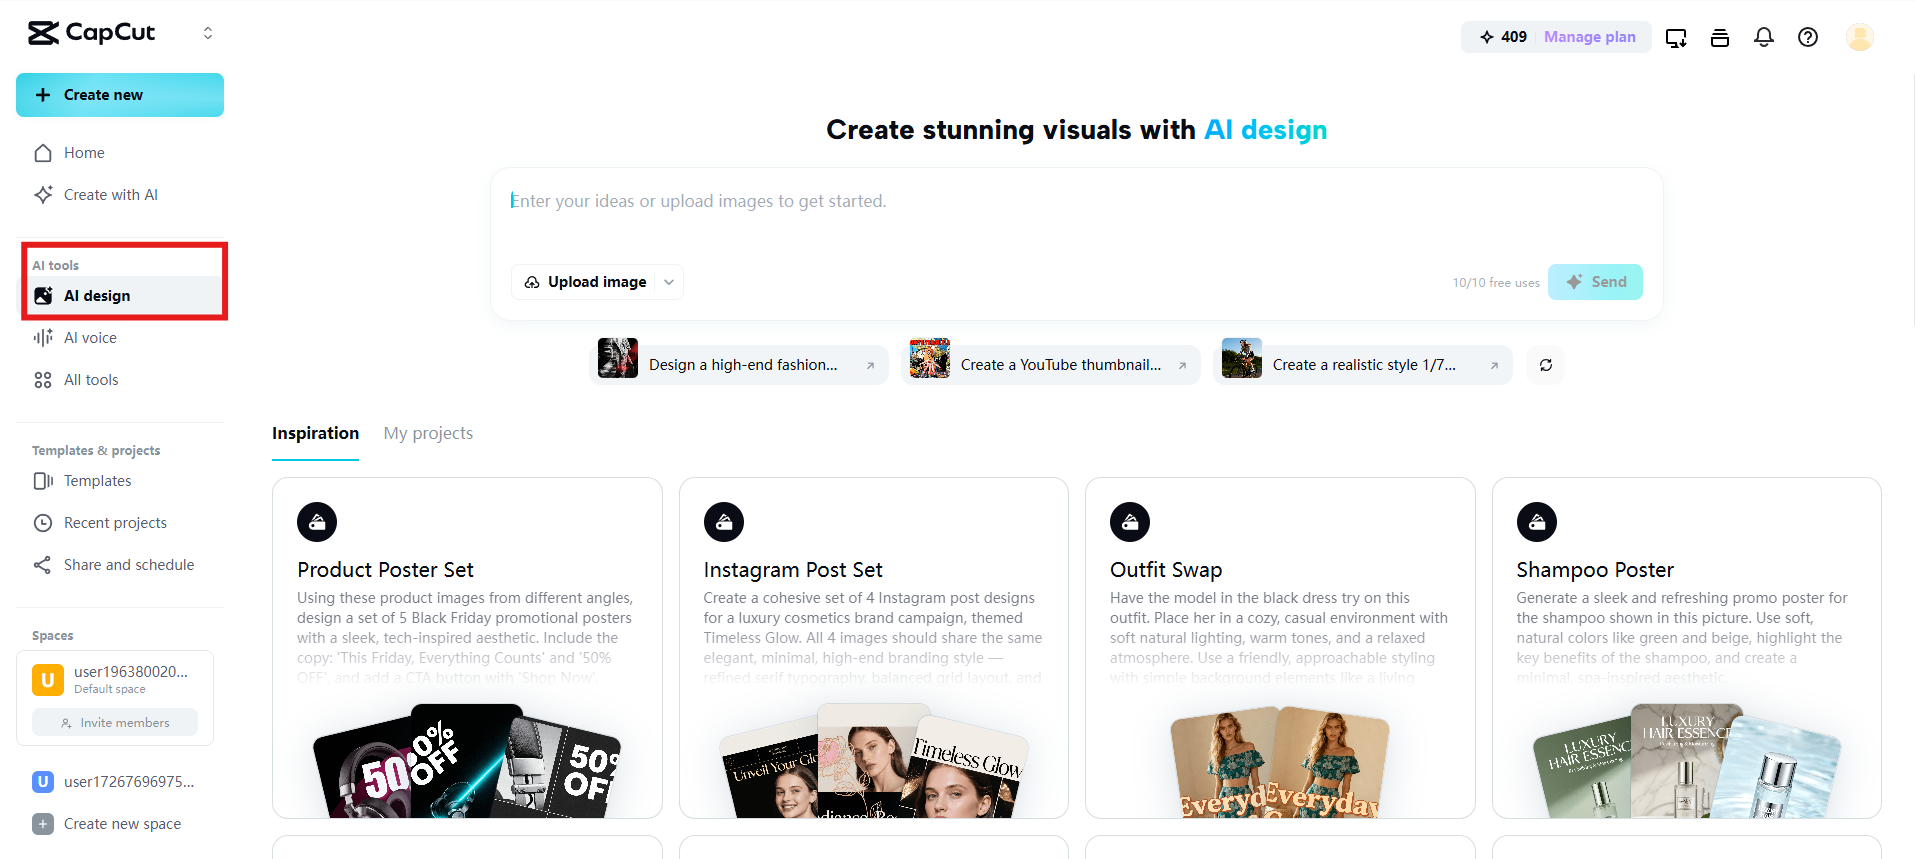This screenshot has height=859, width=1915.
Task: Open All tools from the sidebar
Action: (91, 379)
